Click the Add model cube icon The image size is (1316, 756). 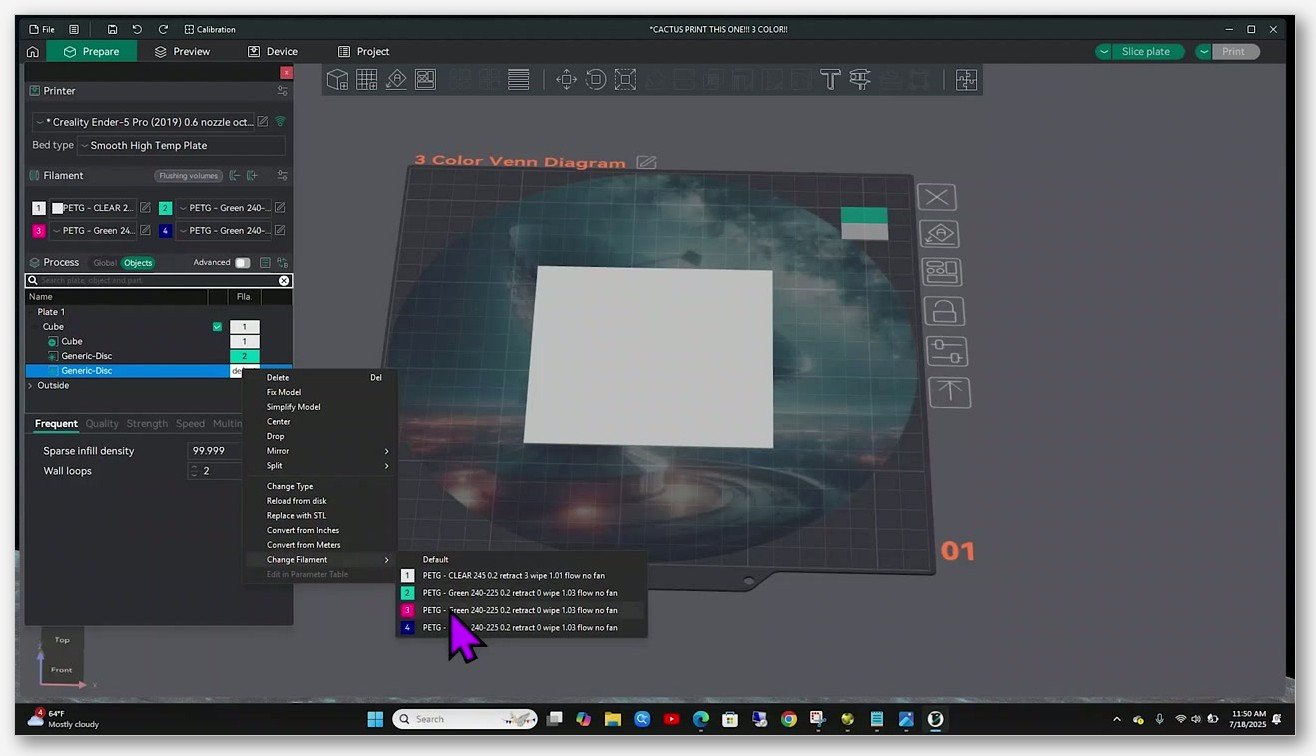point(338,79)
